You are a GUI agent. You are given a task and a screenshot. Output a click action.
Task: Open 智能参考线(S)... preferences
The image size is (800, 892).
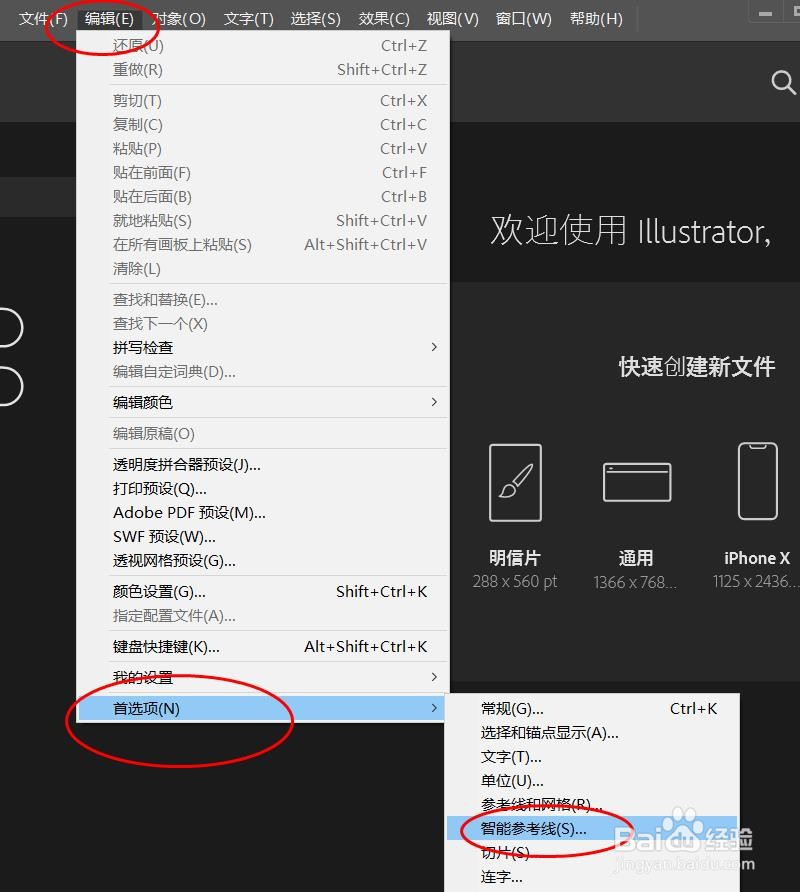tap(593, 828)
